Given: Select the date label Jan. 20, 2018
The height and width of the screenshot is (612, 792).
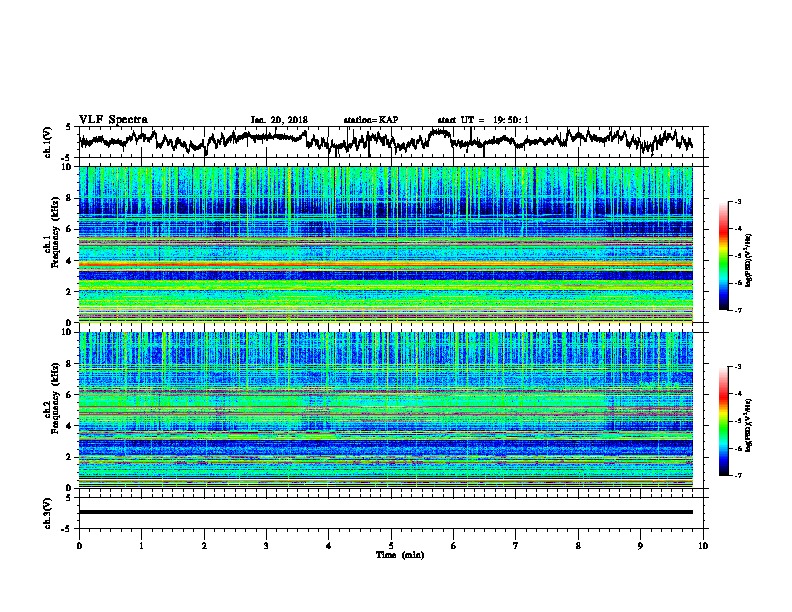Looking at the screenshot, I should [279, 120].
